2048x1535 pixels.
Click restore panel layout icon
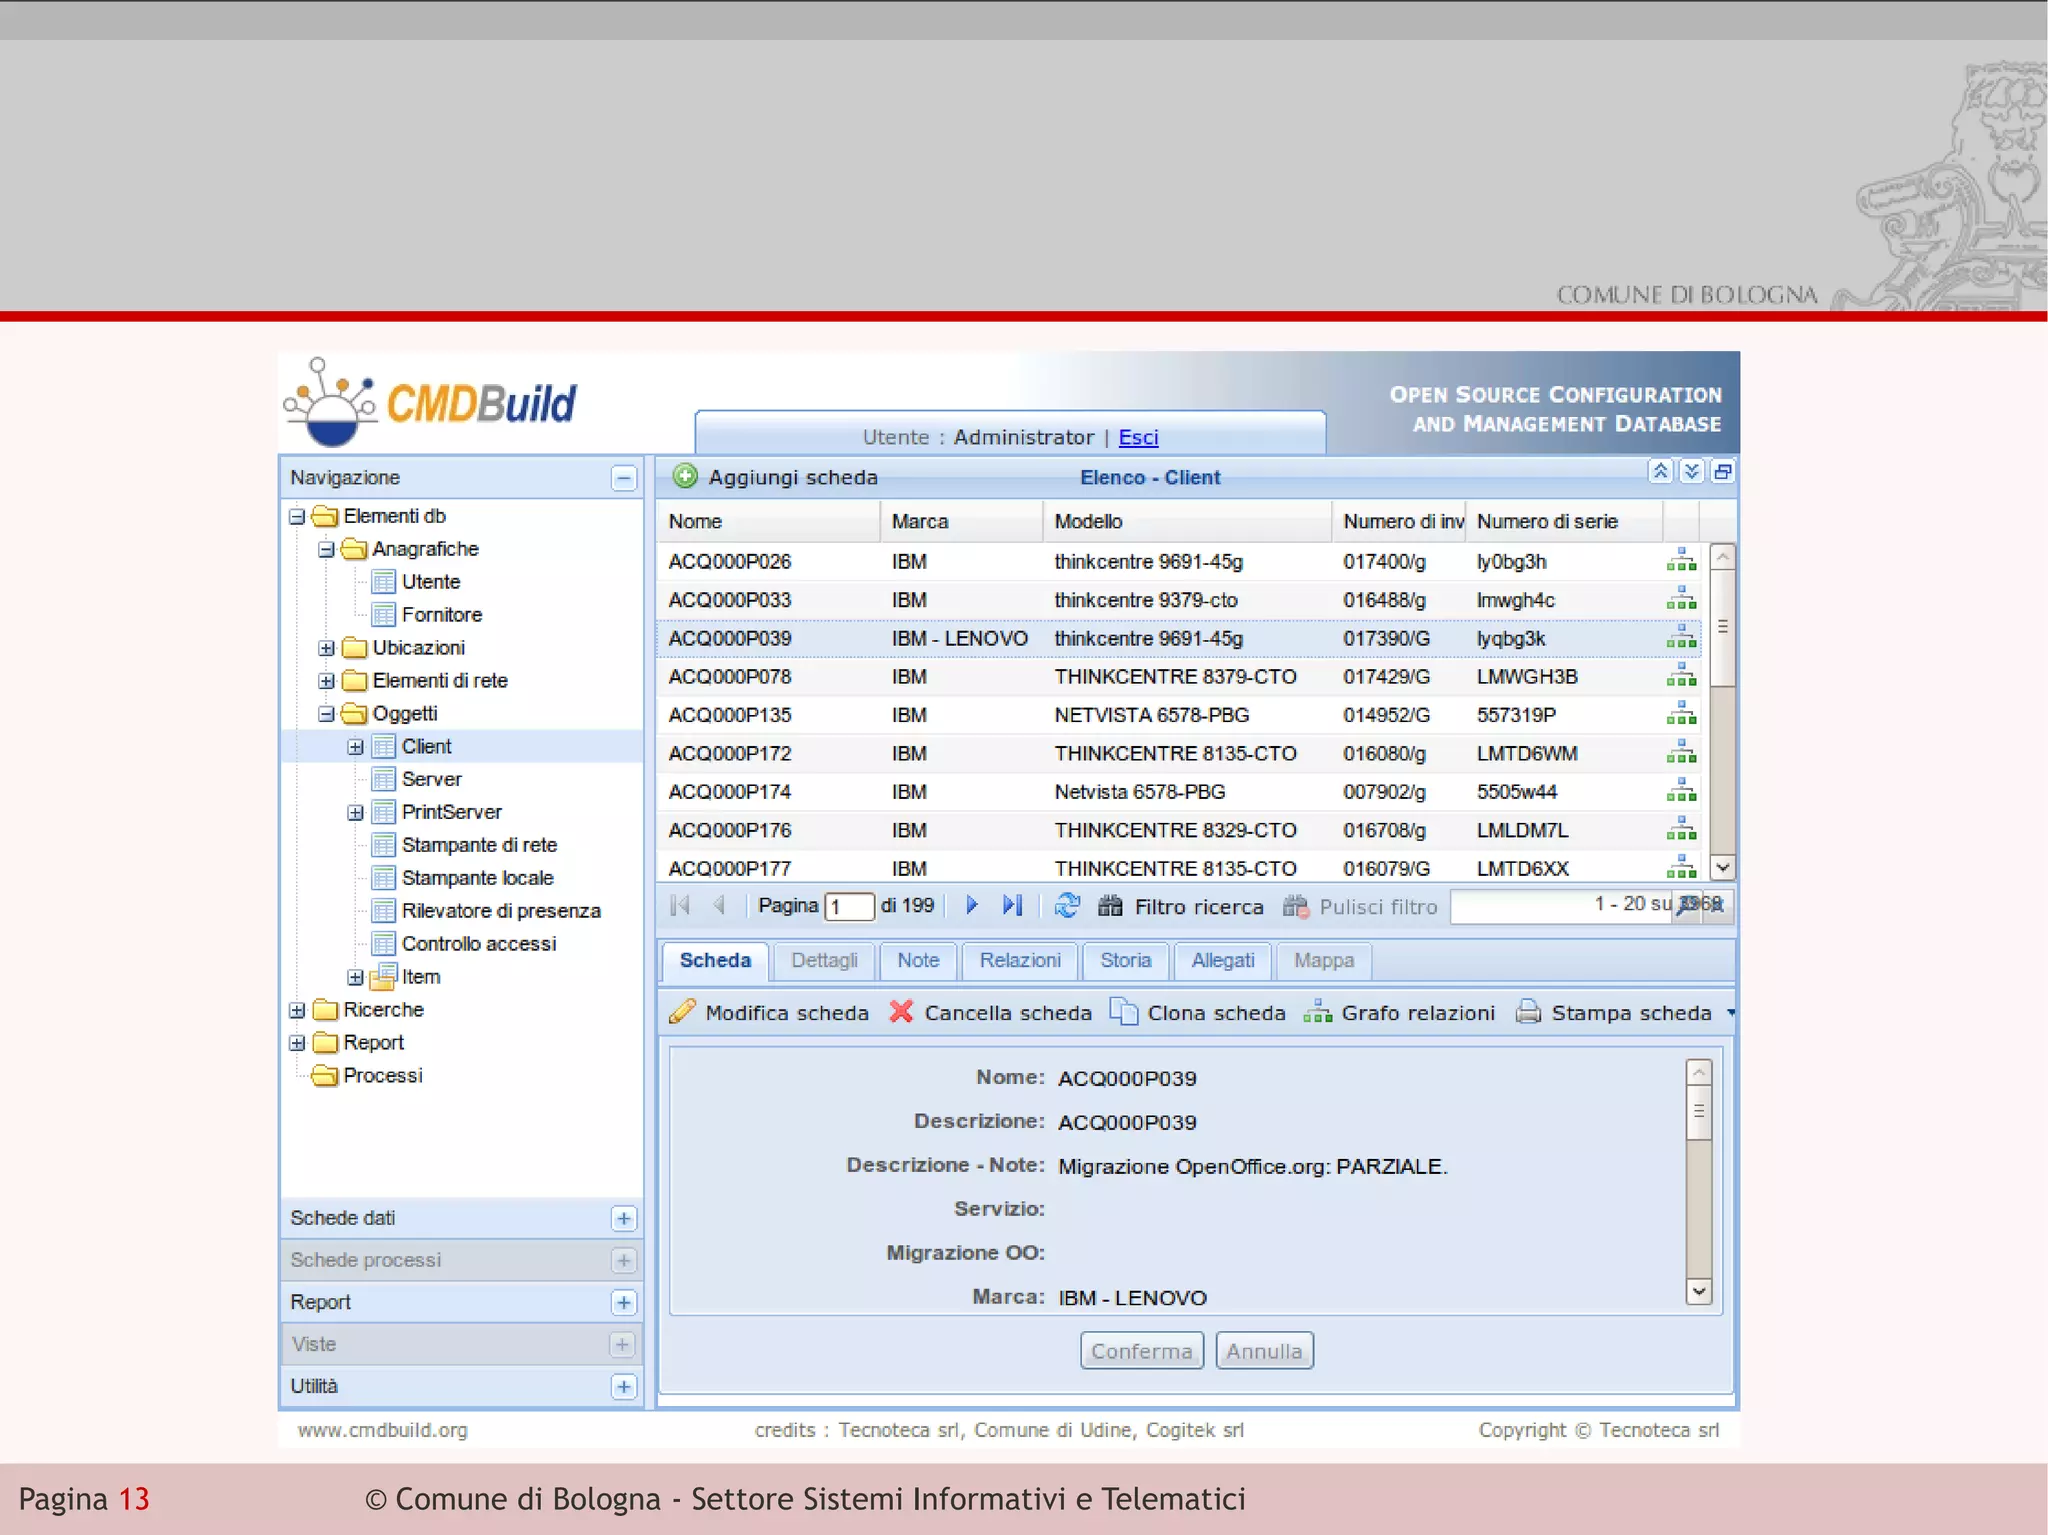coord(1722,472)
